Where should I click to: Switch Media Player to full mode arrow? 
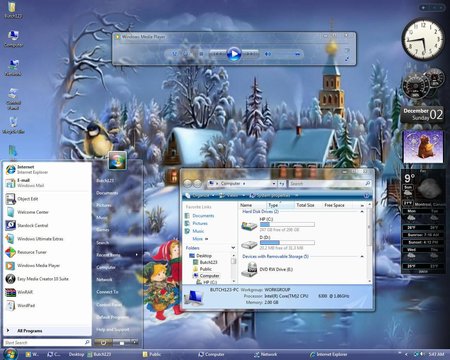pyautogui.click(x=347, y=59)
